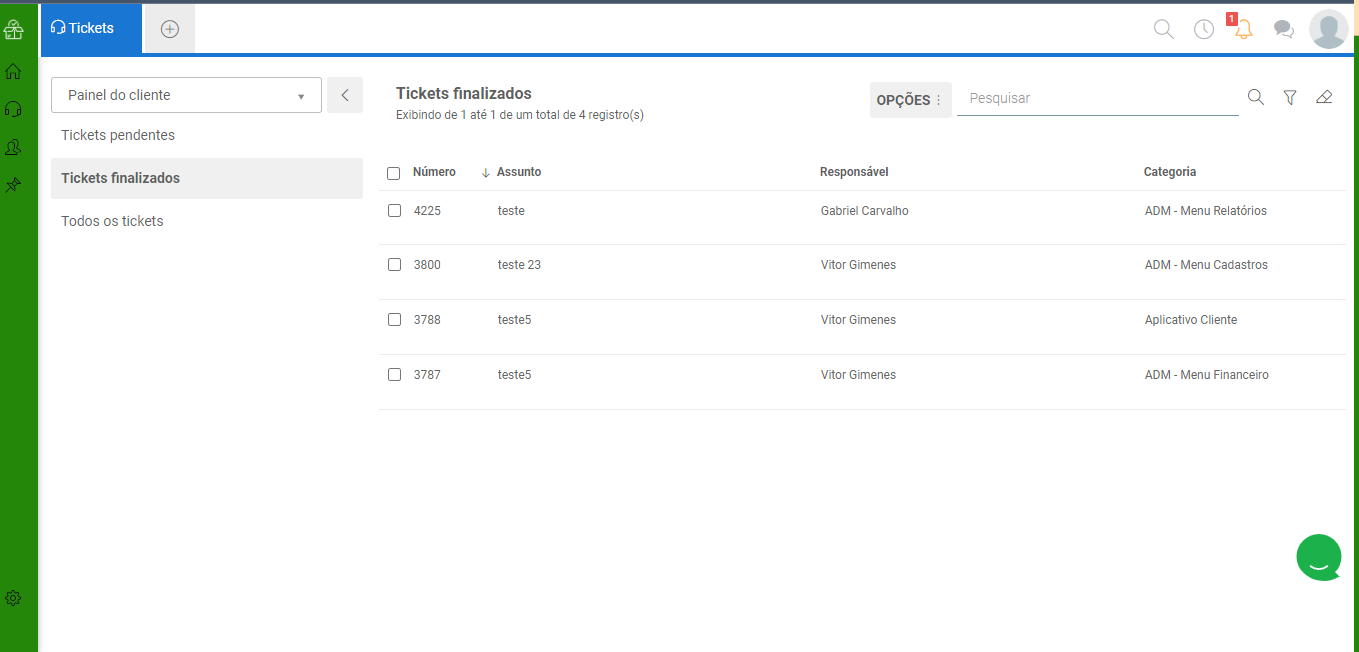Image resolution: width=1359 pixels, height=652 pixels.
Task: Check the box for ticket 3788
Action: point(394,320)
